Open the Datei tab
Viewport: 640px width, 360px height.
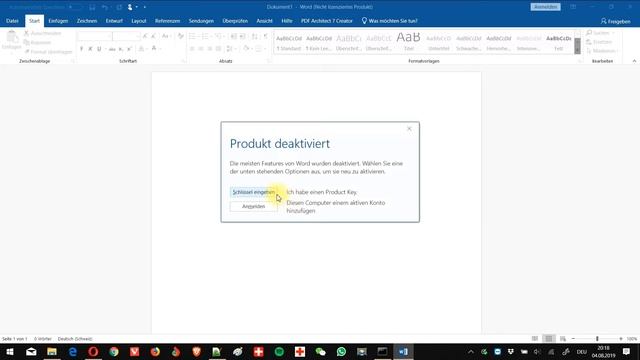12,21
